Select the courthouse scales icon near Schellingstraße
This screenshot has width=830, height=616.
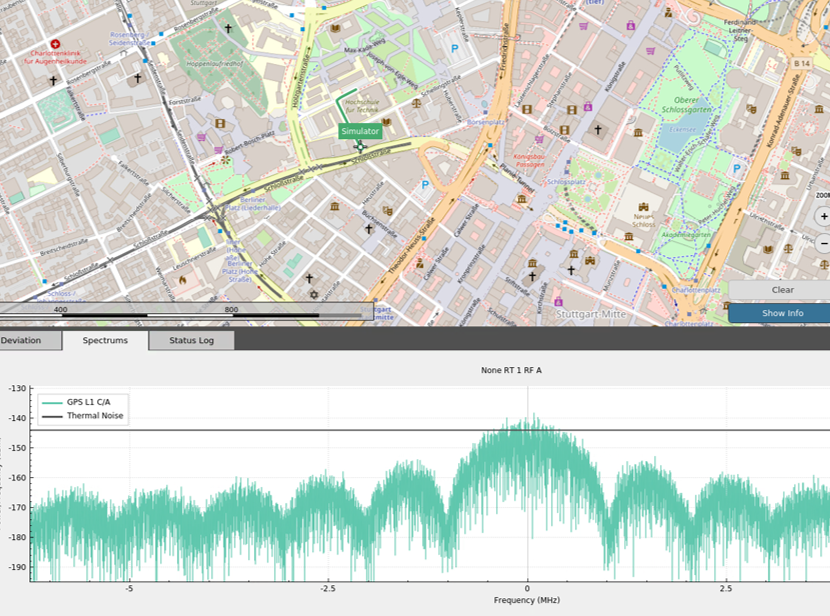(x=417, y=102)
